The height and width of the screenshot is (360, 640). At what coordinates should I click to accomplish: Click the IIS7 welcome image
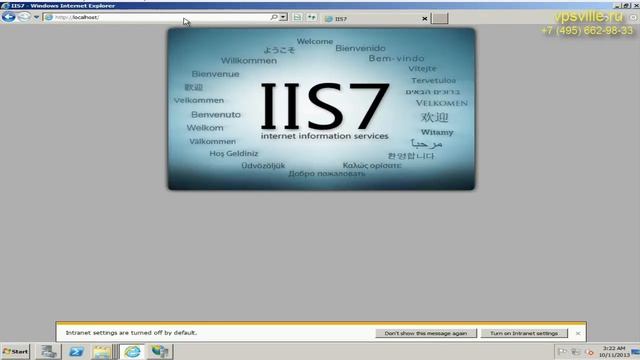coord(321,109)
